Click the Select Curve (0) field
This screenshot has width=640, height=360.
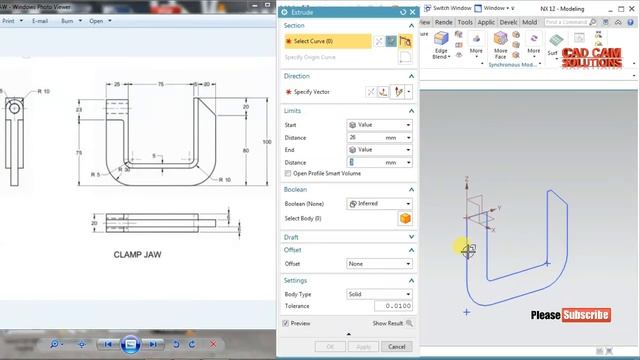[328, 41]
